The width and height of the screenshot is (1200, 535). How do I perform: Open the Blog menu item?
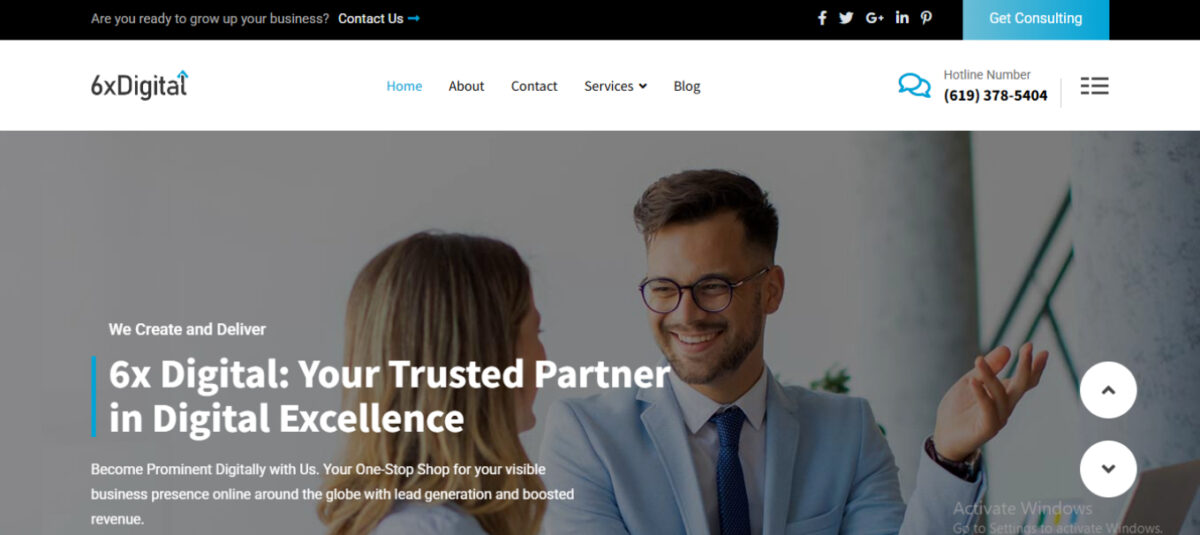pyautogui.click(x=687, y=86)
